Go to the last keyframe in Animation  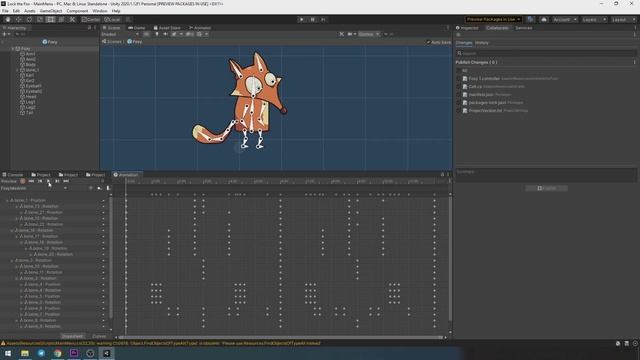coord(66,181)
